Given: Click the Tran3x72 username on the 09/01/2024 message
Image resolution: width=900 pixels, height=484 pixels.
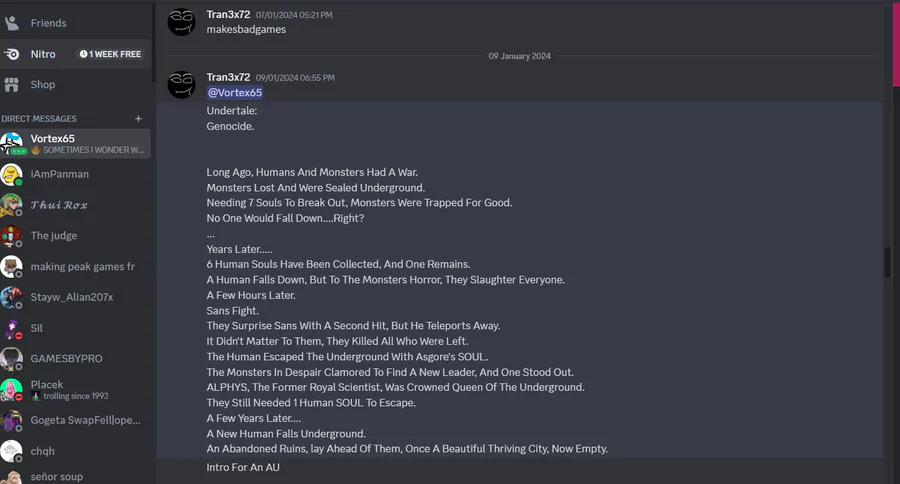Looking at the screenshot, I should tap(228, 77).
